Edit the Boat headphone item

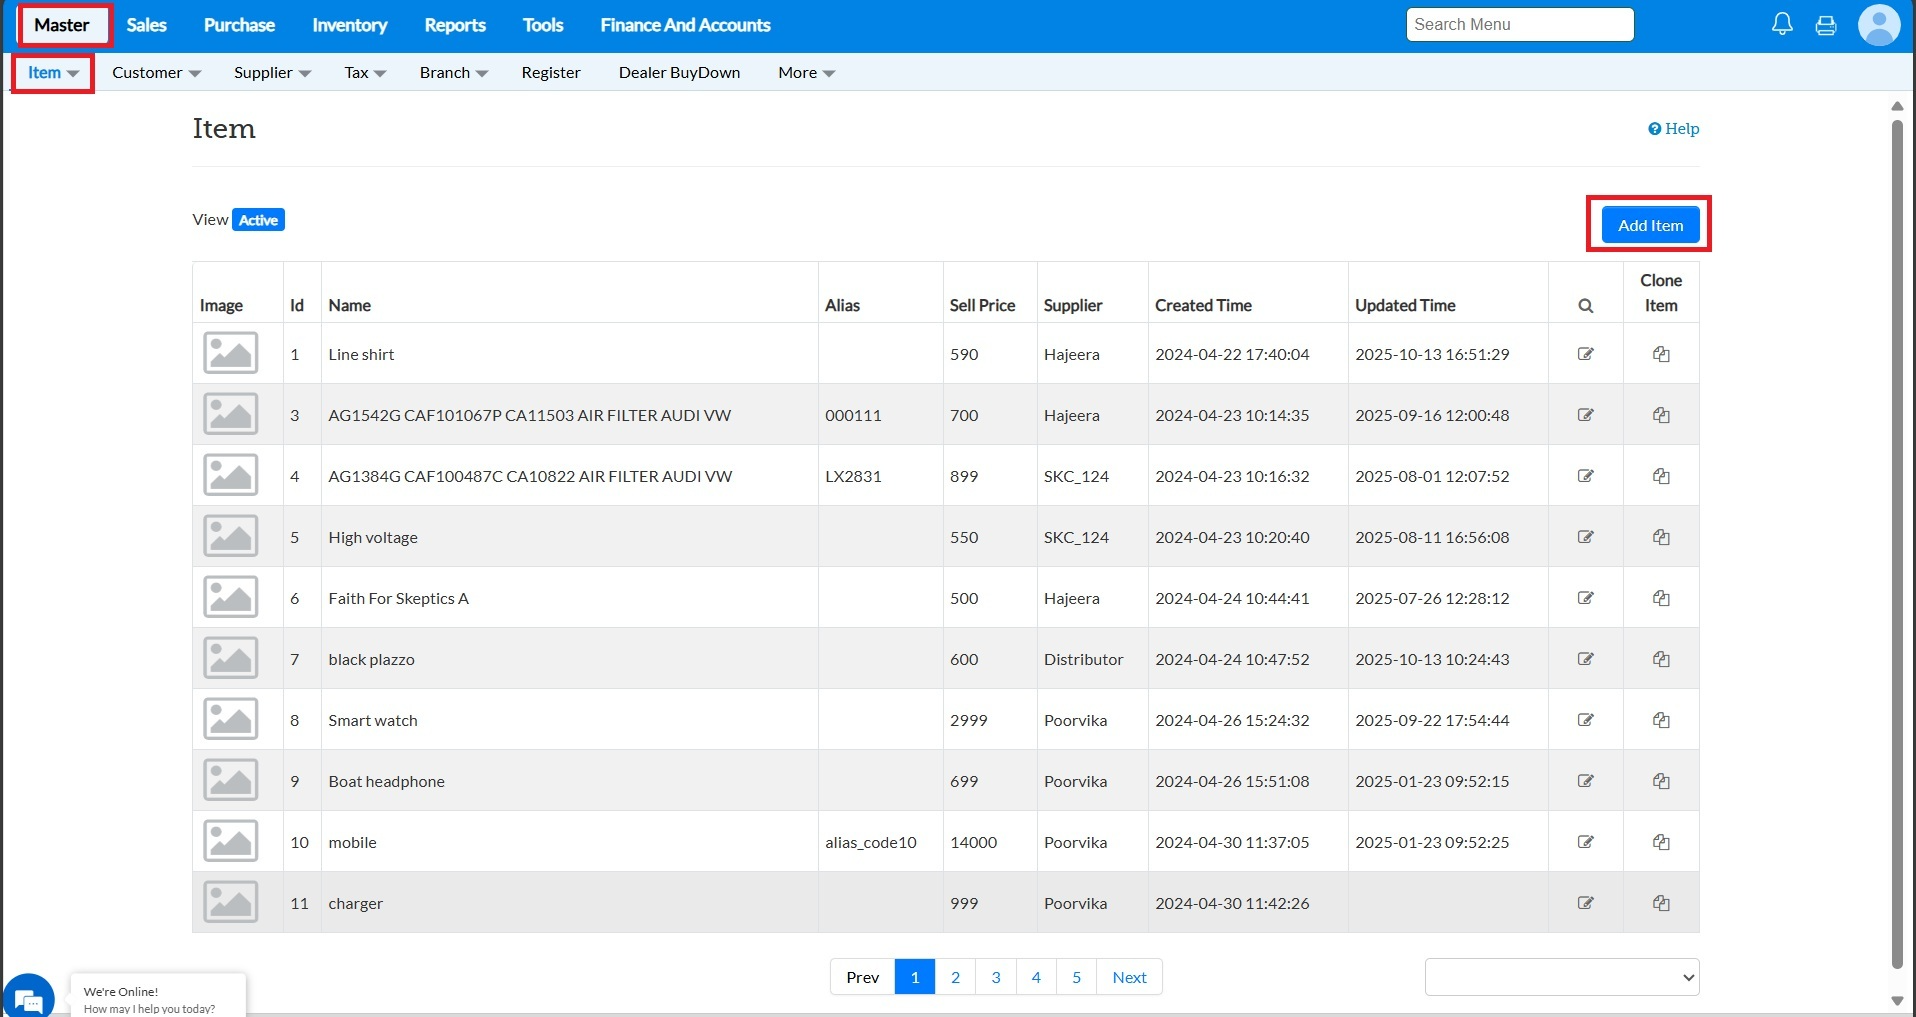tap(1585, 781)
